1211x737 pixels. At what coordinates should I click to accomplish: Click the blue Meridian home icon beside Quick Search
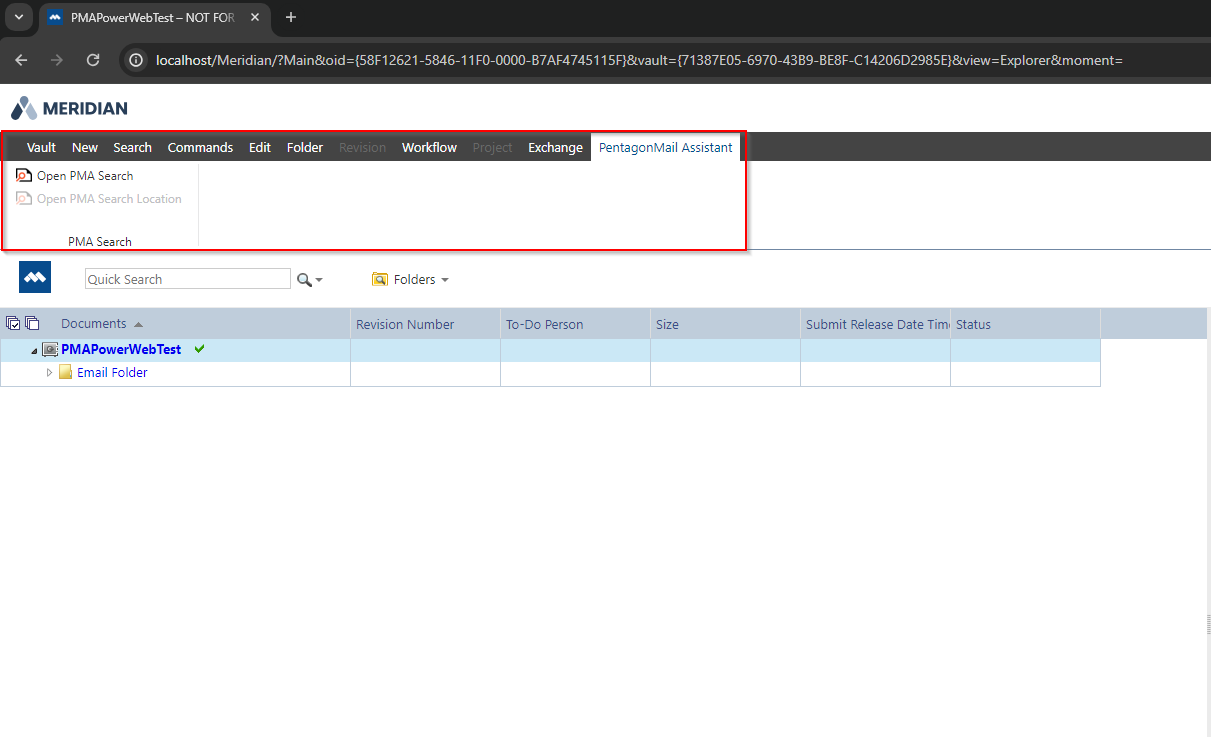tap(35, 278)
